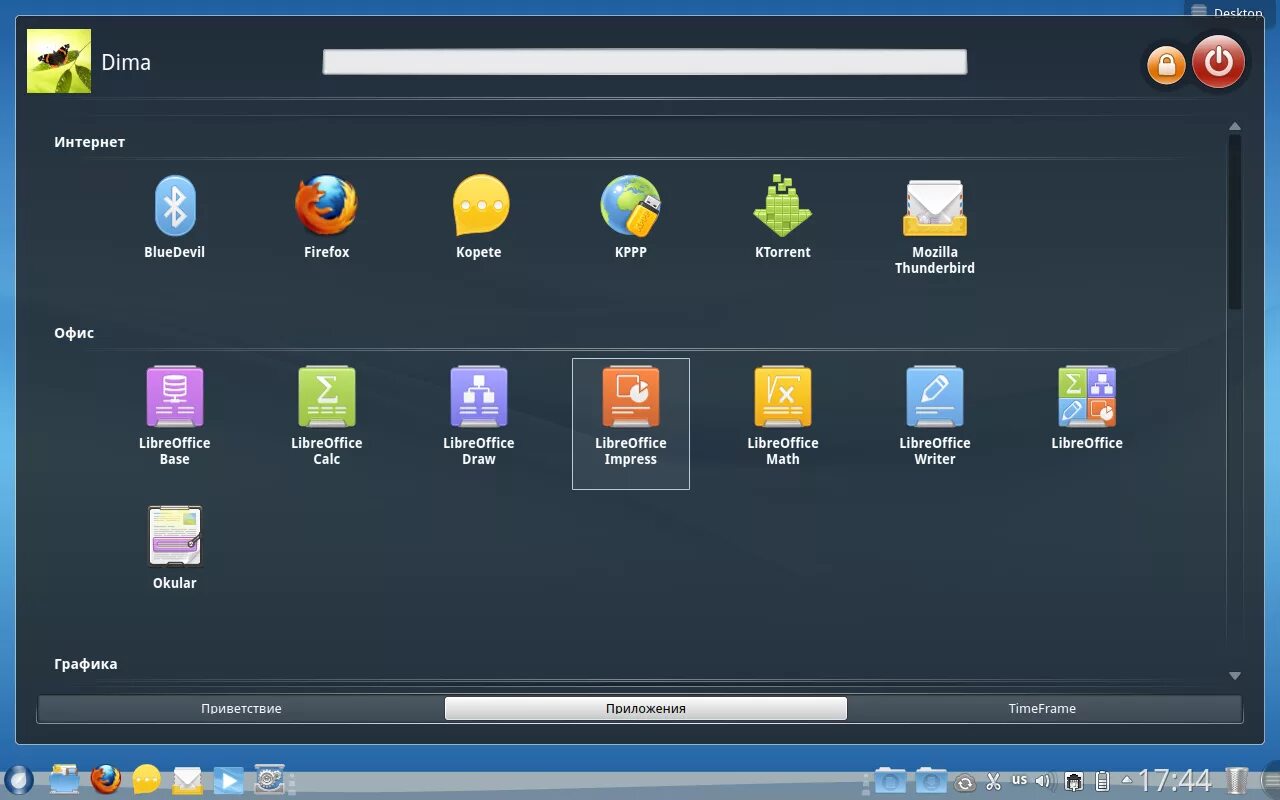
Task: Focus the search field at the top
Action: 645,62
